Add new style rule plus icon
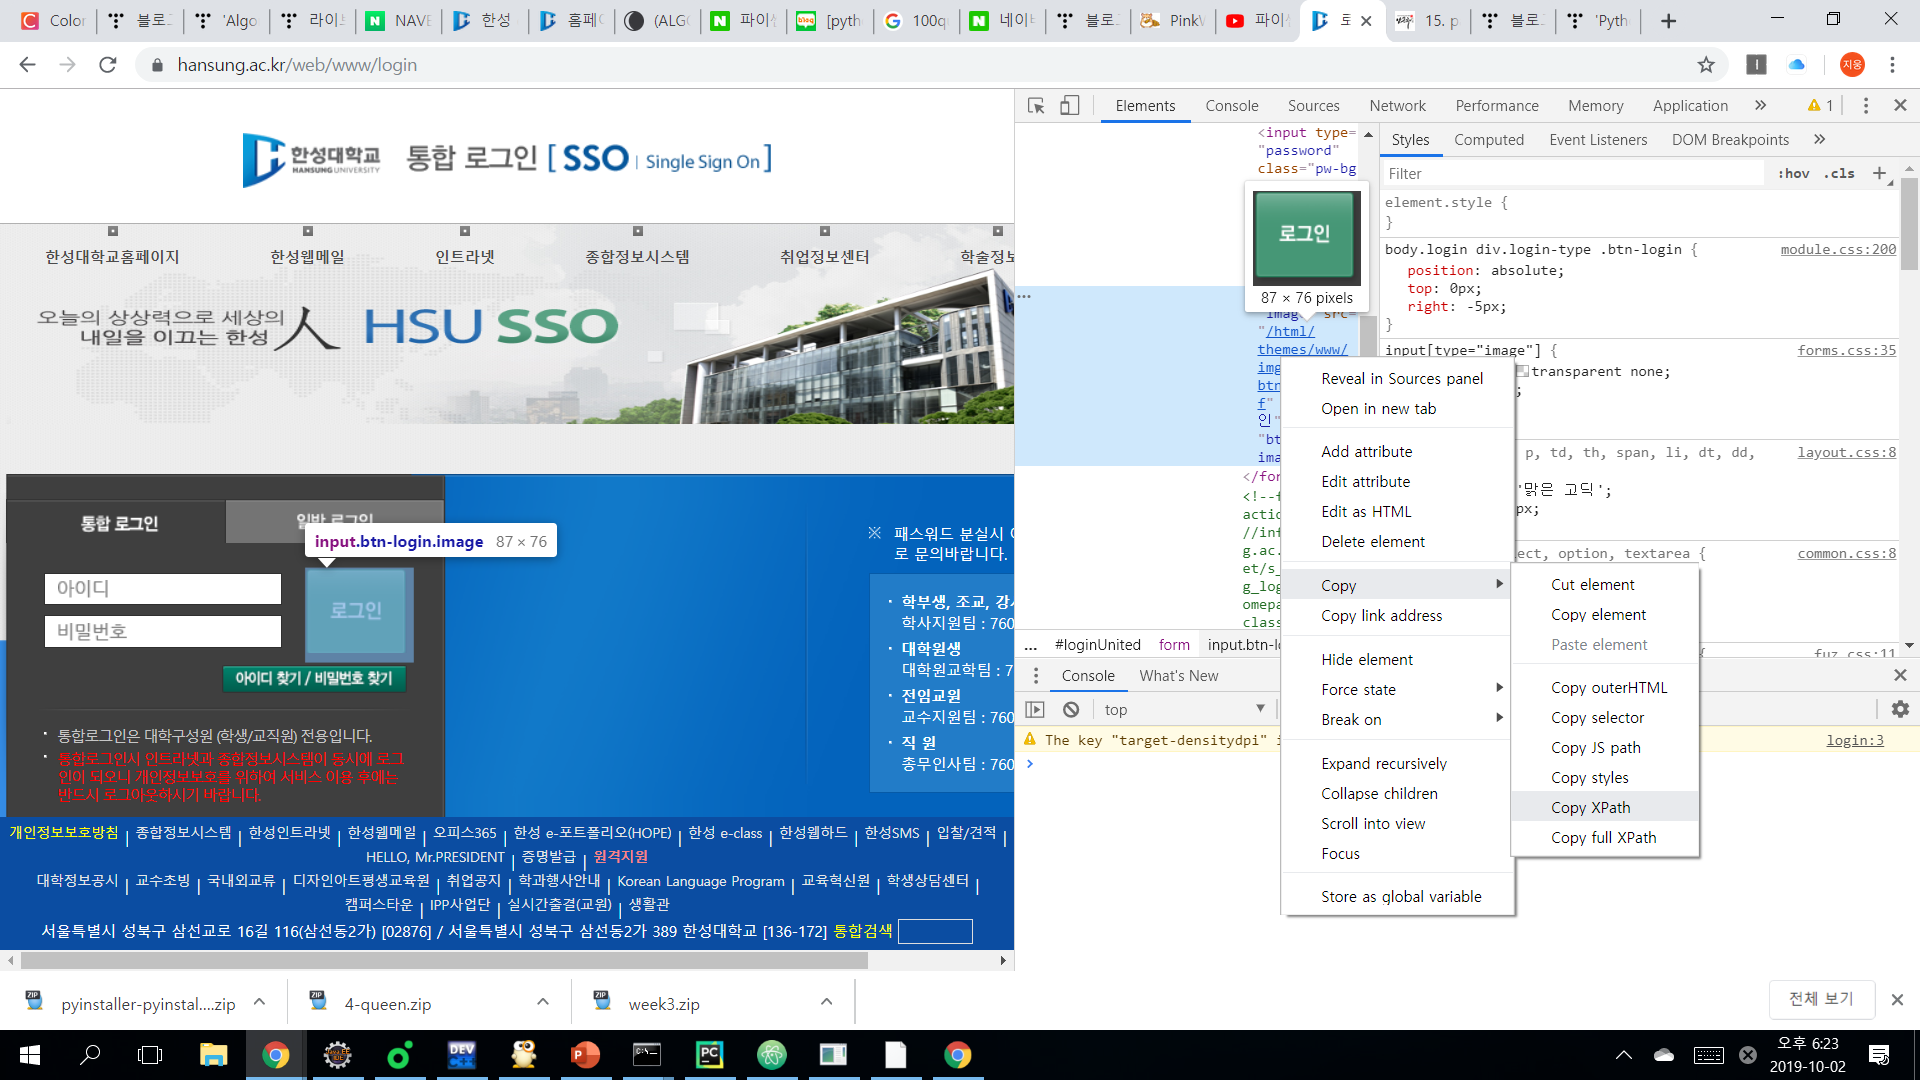 click(x=1879, y=173)
